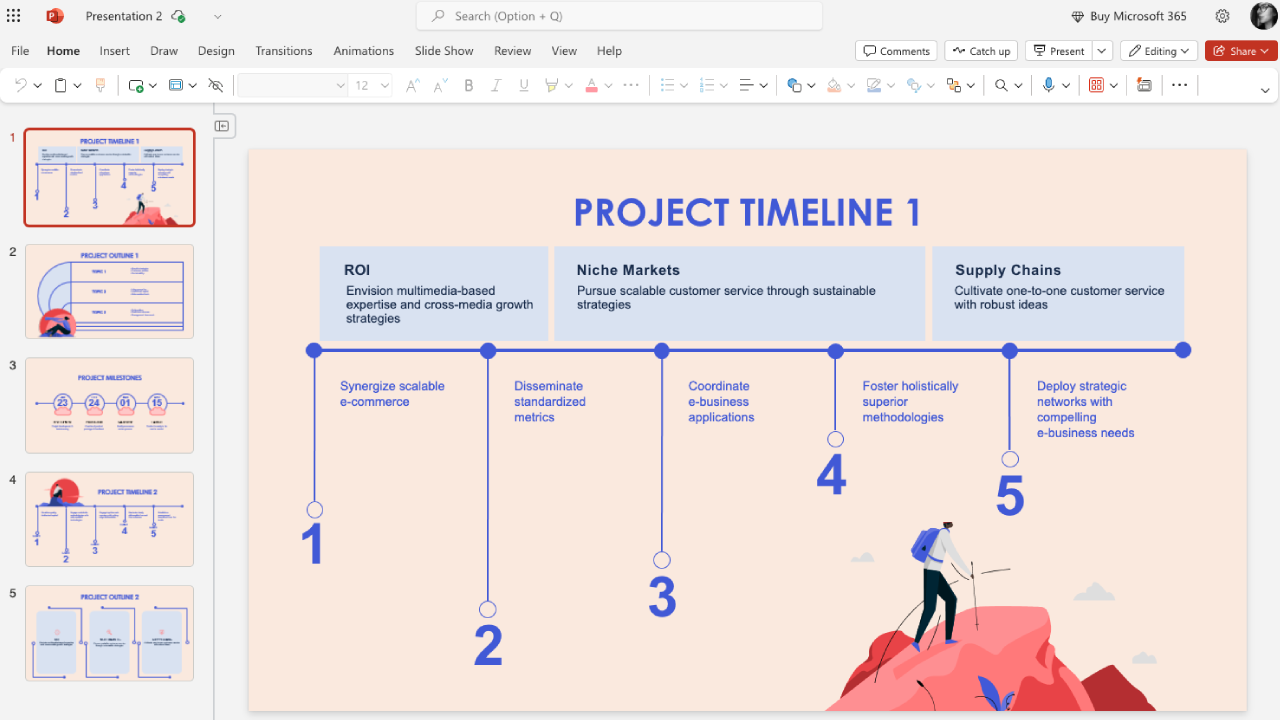Switch to the Slide Show tab
The height and width of the screenshot is (720, 1280).
[x=444, y=51]
